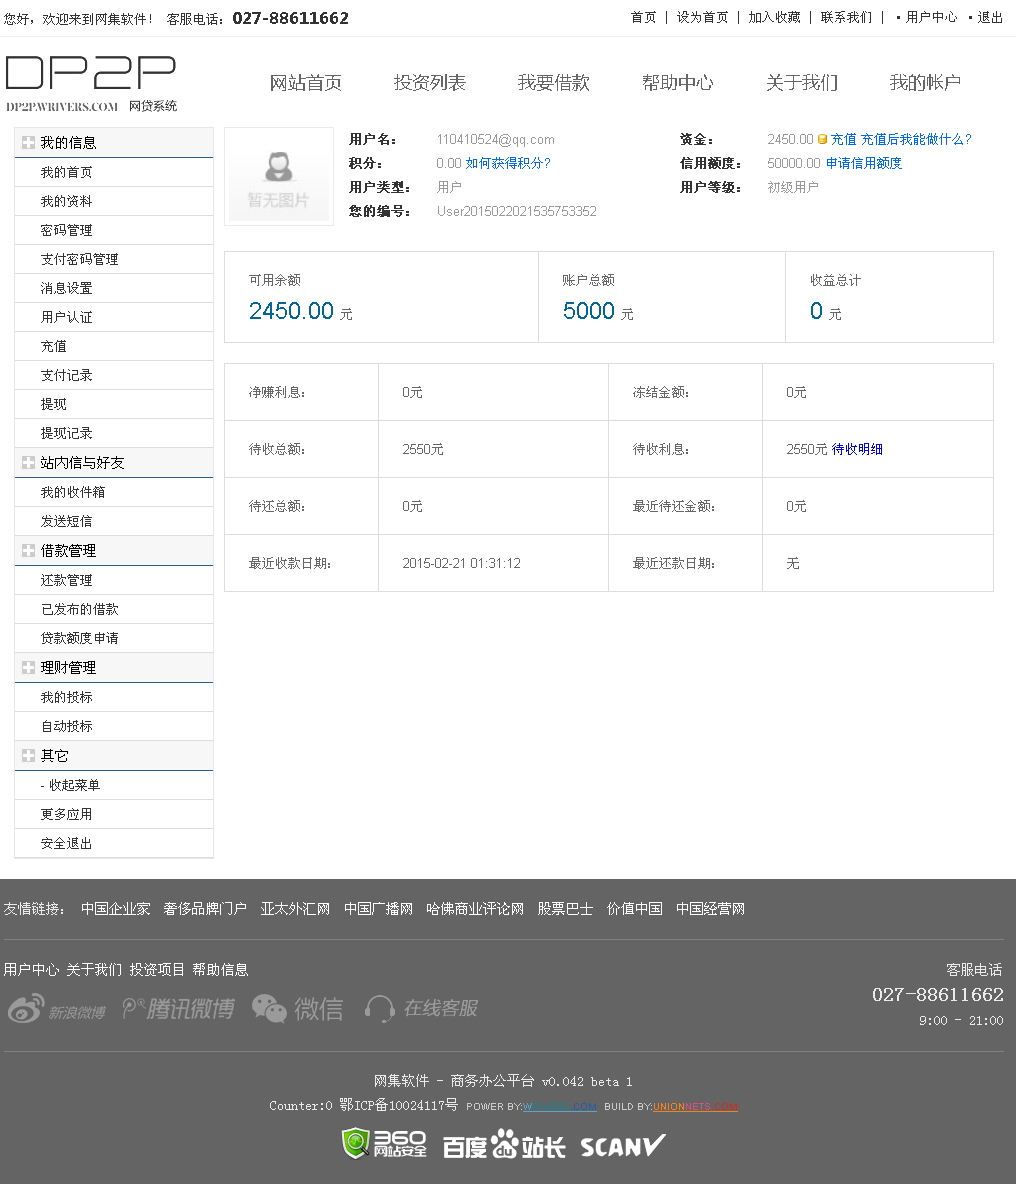Click the DP2P site logo
This screenshot has width=1016, height=1184.
91,83
